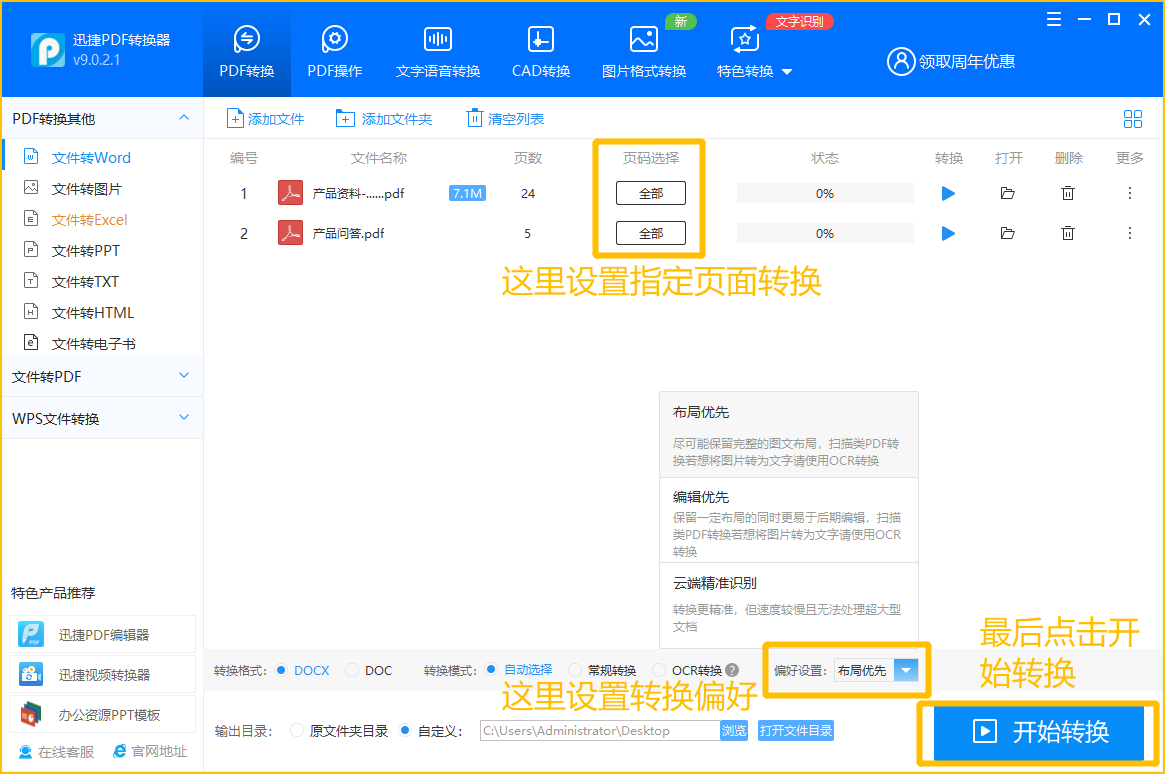The width and height of the screenshot is (1165, 775).
Task: Click the 迅捷PDF转换器 app logo
Action: coord(48,50)
